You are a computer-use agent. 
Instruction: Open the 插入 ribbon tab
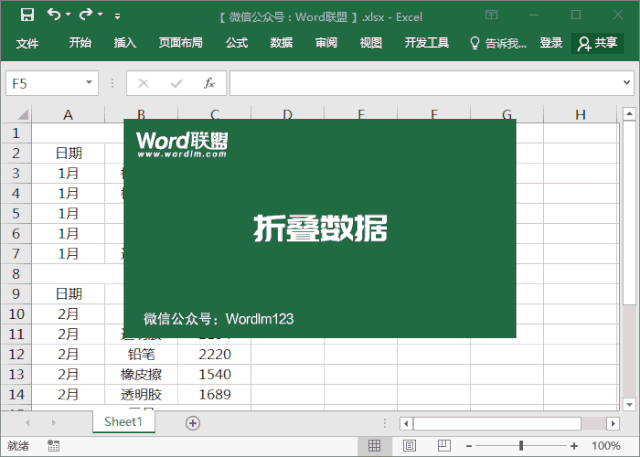click(x=125, y=43)
